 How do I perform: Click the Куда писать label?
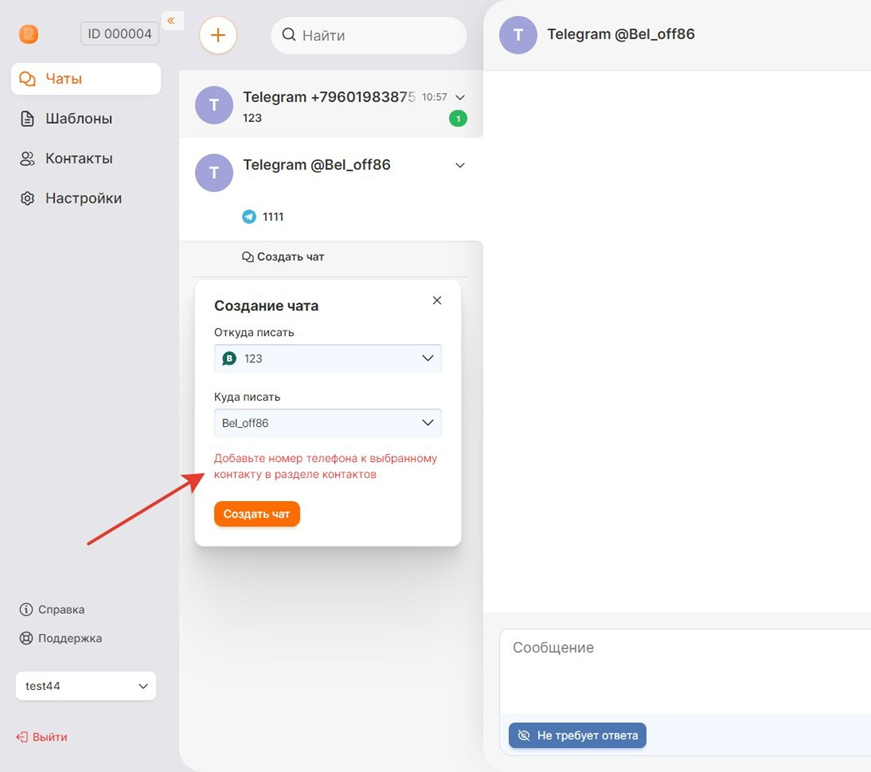coord(247,397)
